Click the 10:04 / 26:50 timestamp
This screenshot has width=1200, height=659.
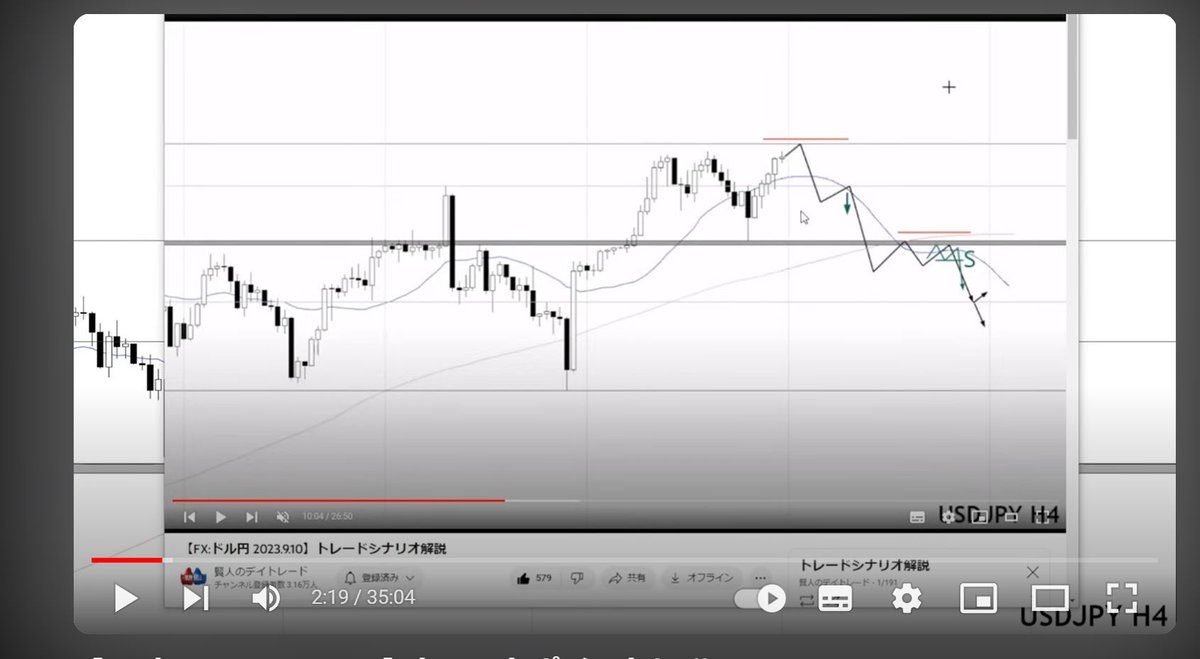click(328, 517)
